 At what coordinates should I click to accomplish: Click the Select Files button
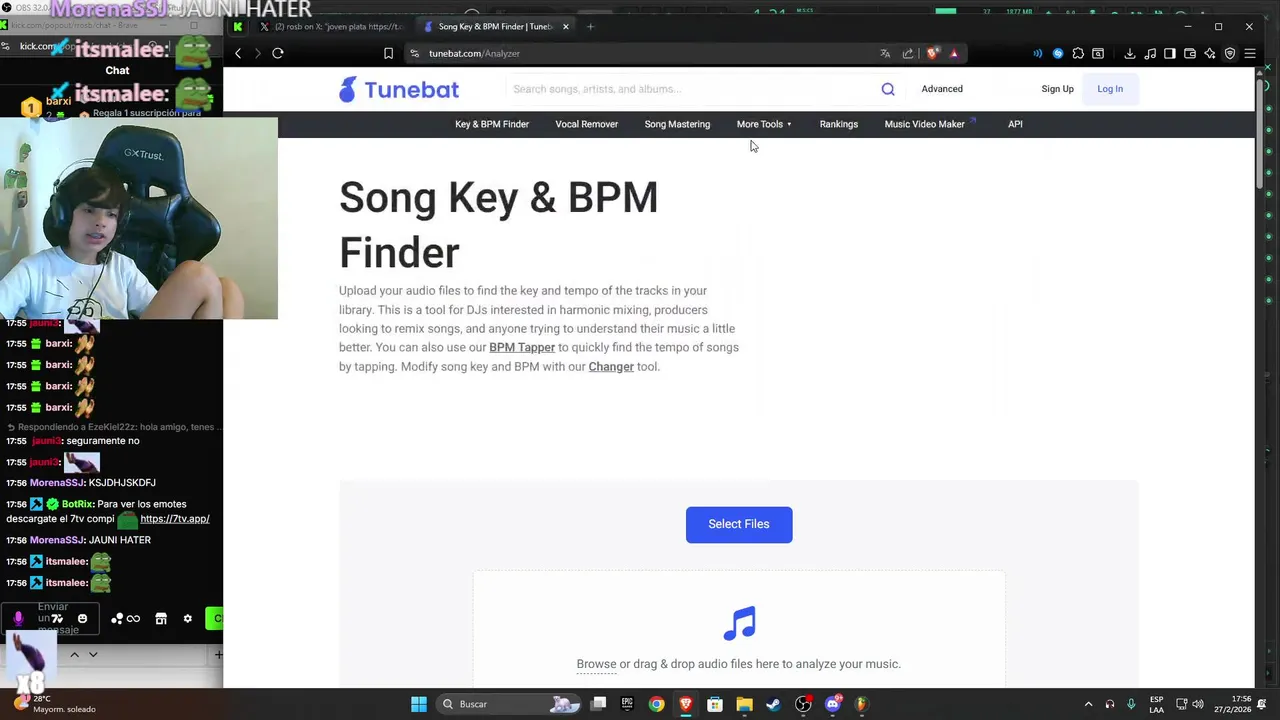click(x=739, y=524)
